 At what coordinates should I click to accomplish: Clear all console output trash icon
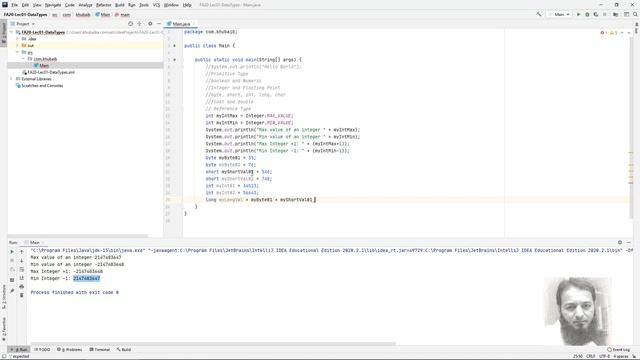point(22,295)
